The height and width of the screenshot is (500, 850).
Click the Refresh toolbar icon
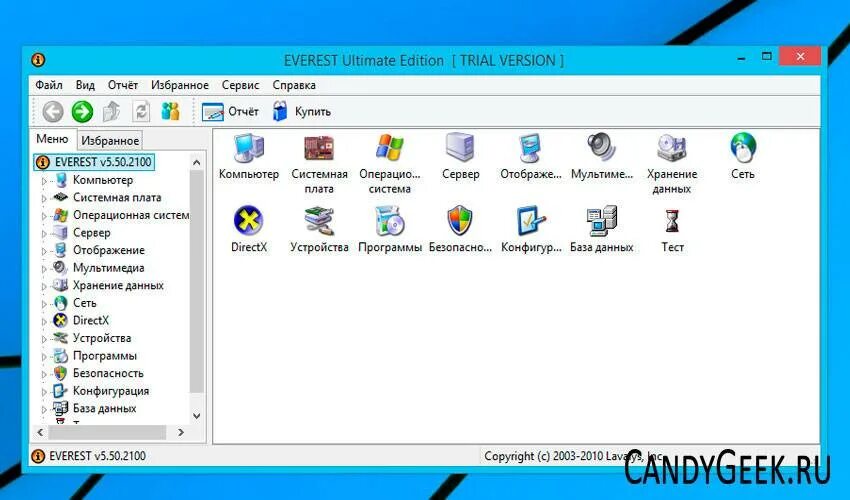tap(141, 112)
